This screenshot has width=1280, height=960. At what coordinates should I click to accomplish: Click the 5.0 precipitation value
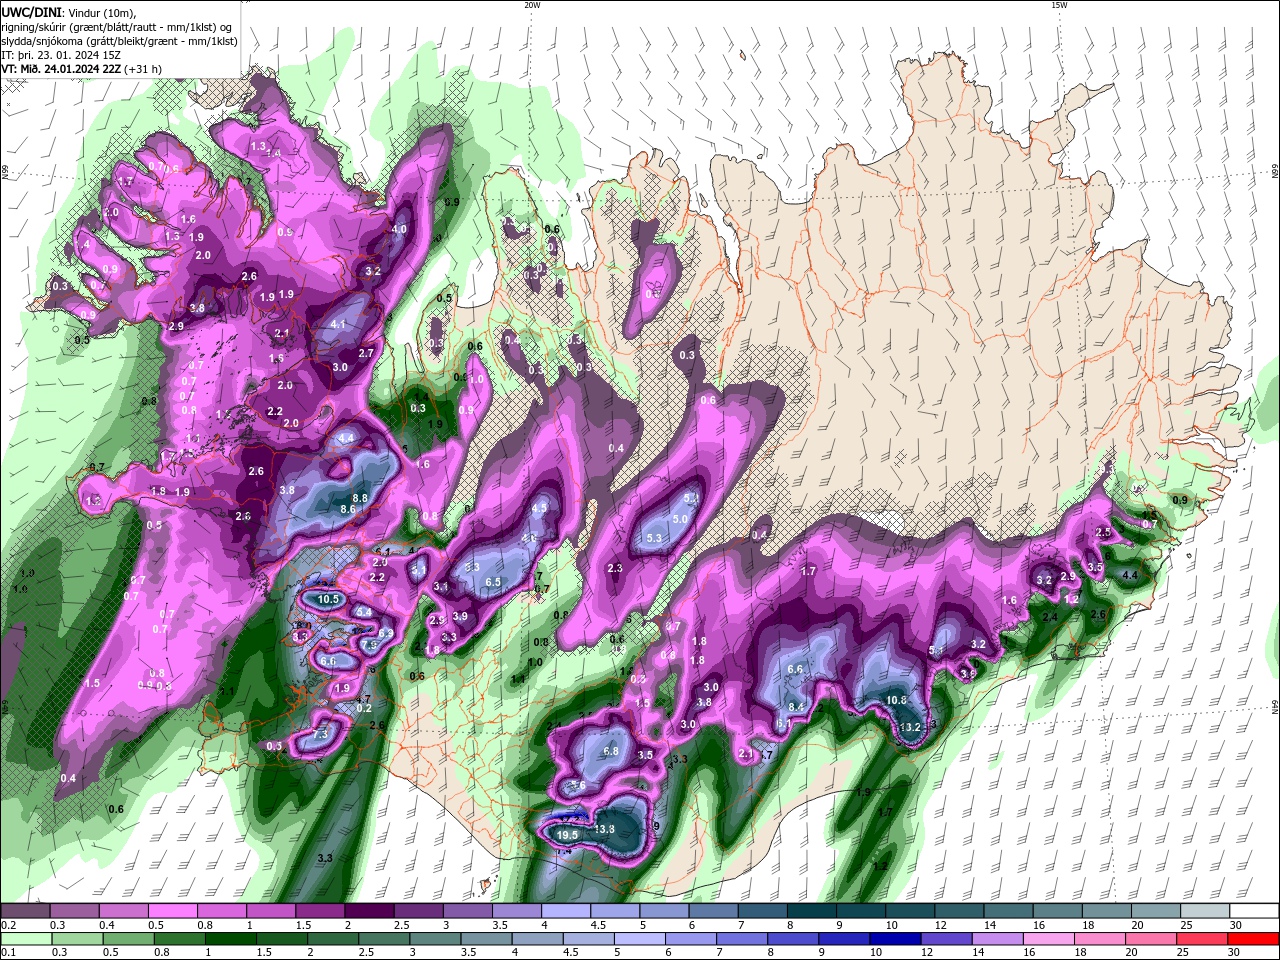click(x=680, y=519)
